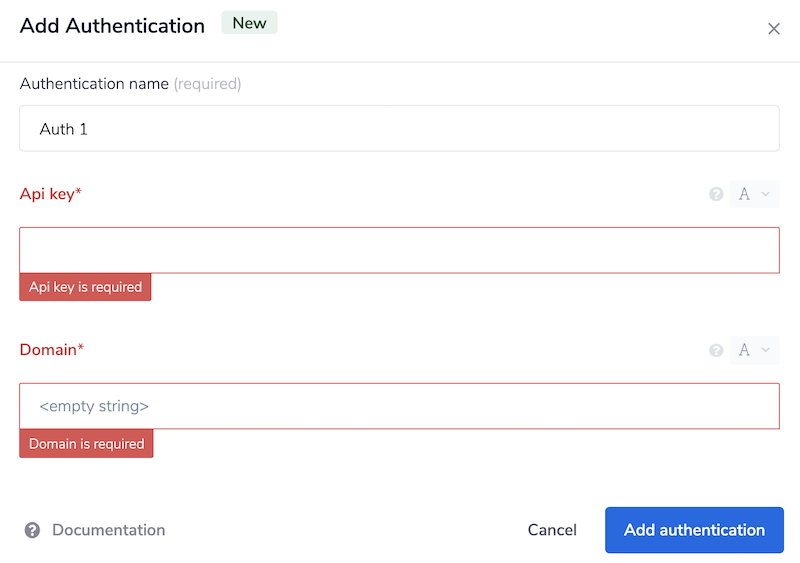The width and height of the screenshot is (800, 563).
Task: Click the help icon beside Api key
Action: 716,194
